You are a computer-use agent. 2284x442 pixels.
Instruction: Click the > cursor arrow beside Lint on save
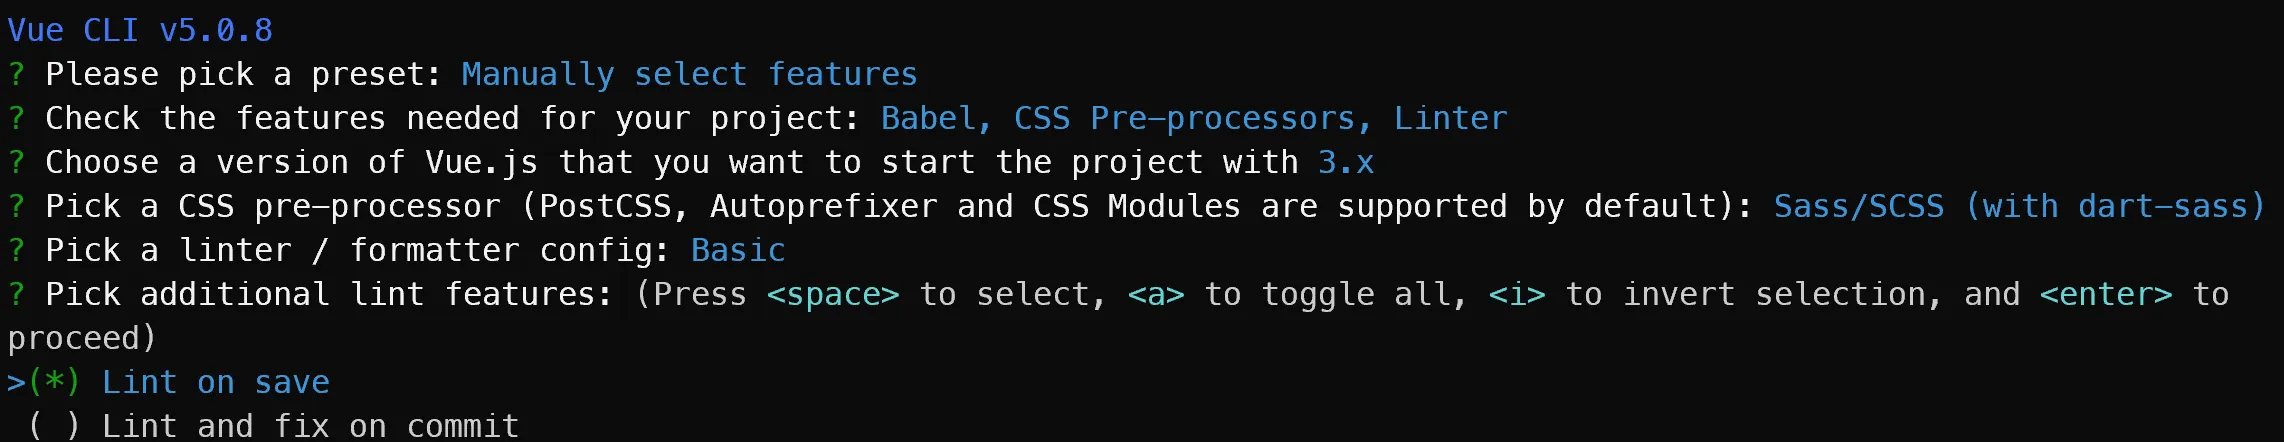(15, 383)
